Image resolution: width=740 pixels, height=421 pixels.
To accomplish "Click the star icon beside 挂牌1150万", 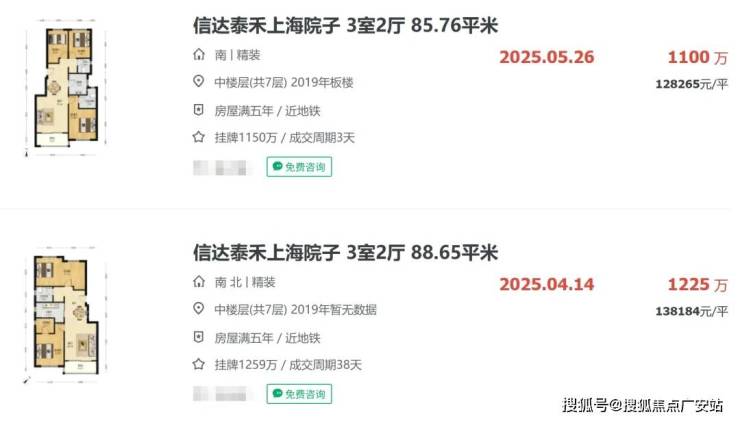I will pos(199,137).
